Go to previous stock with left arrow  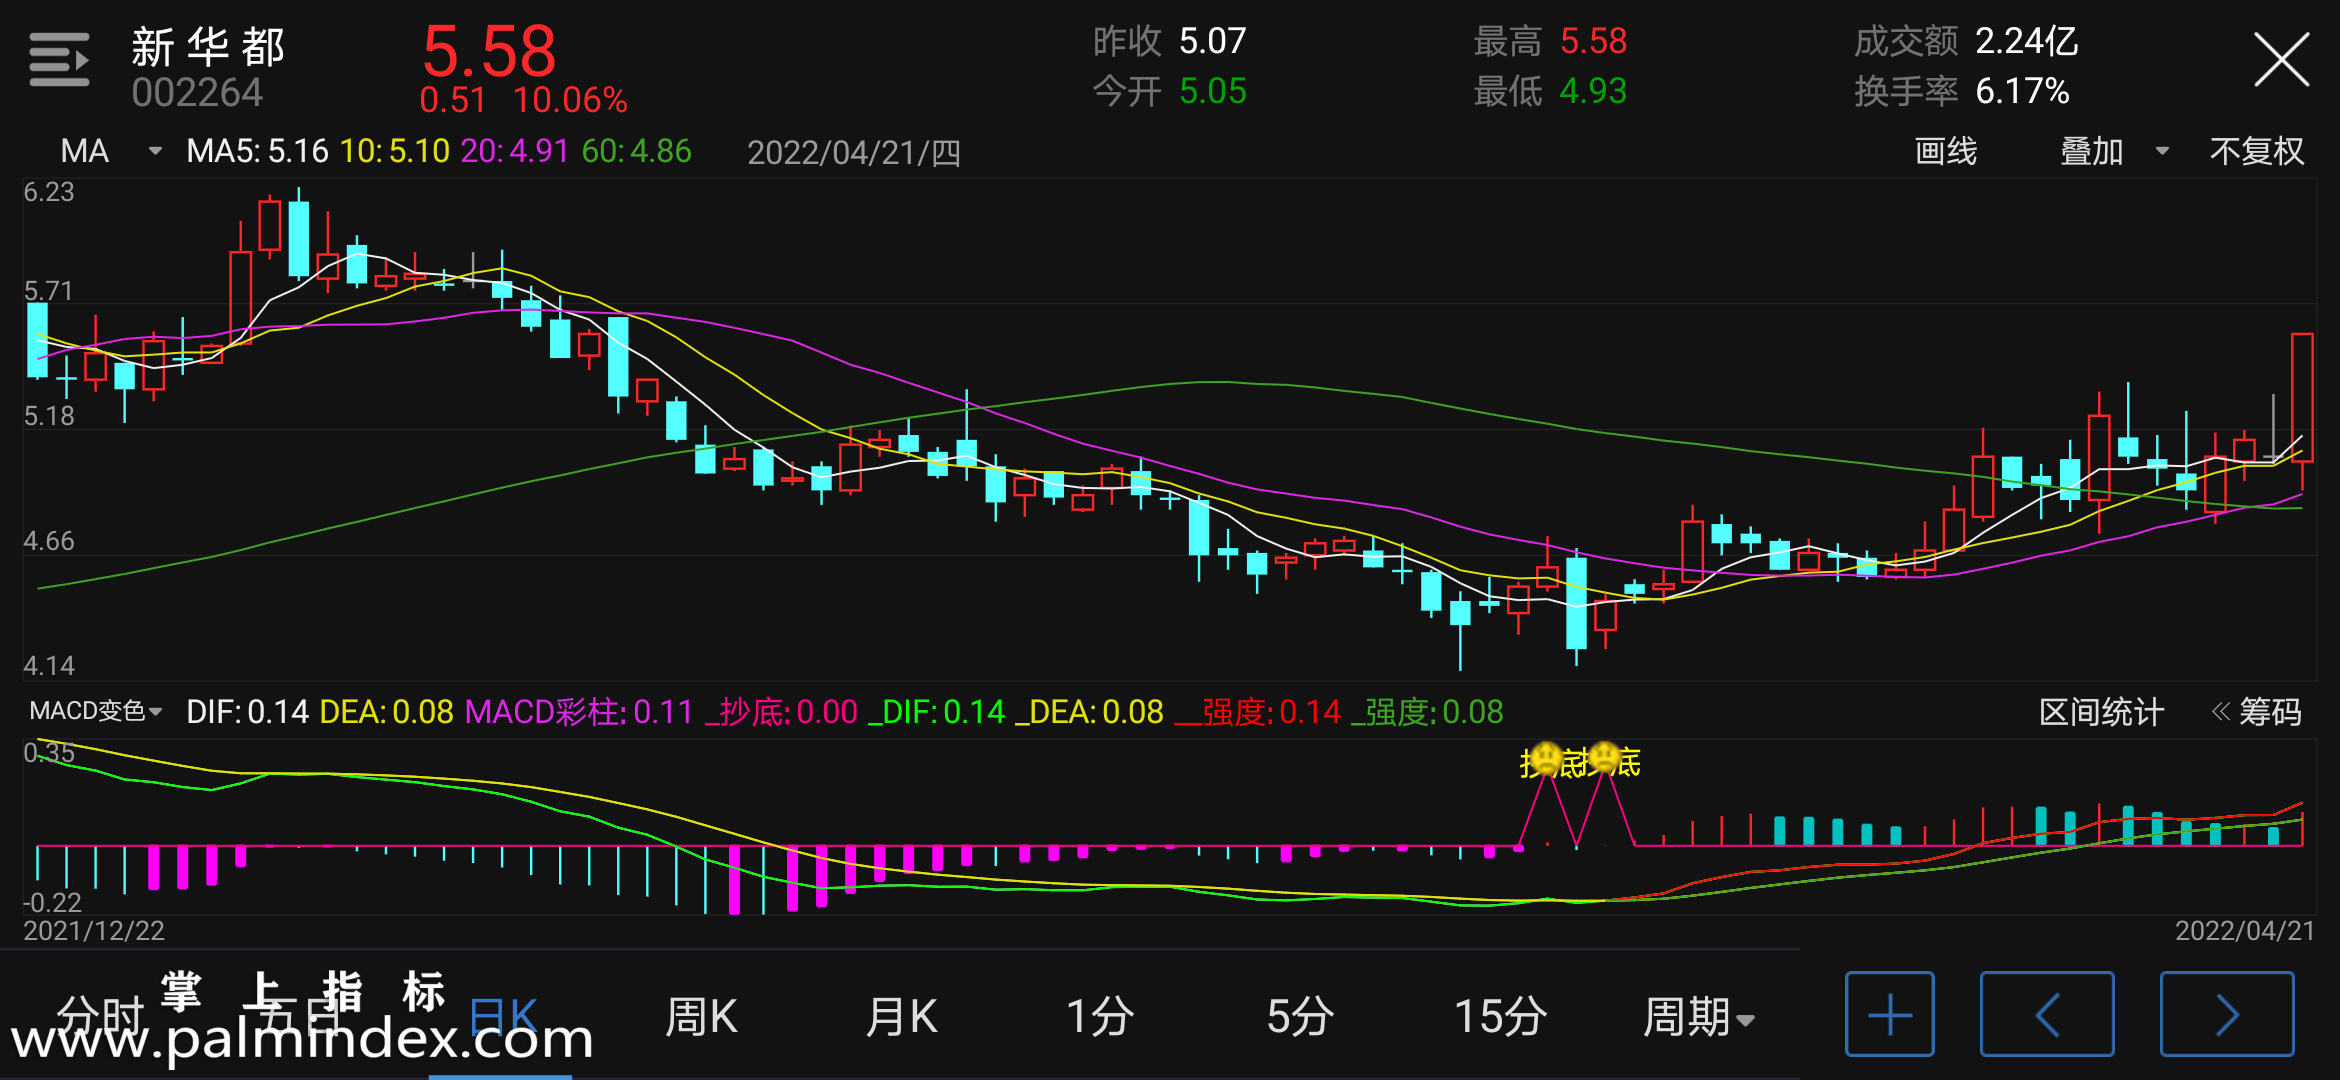tap(2047, 1014)
